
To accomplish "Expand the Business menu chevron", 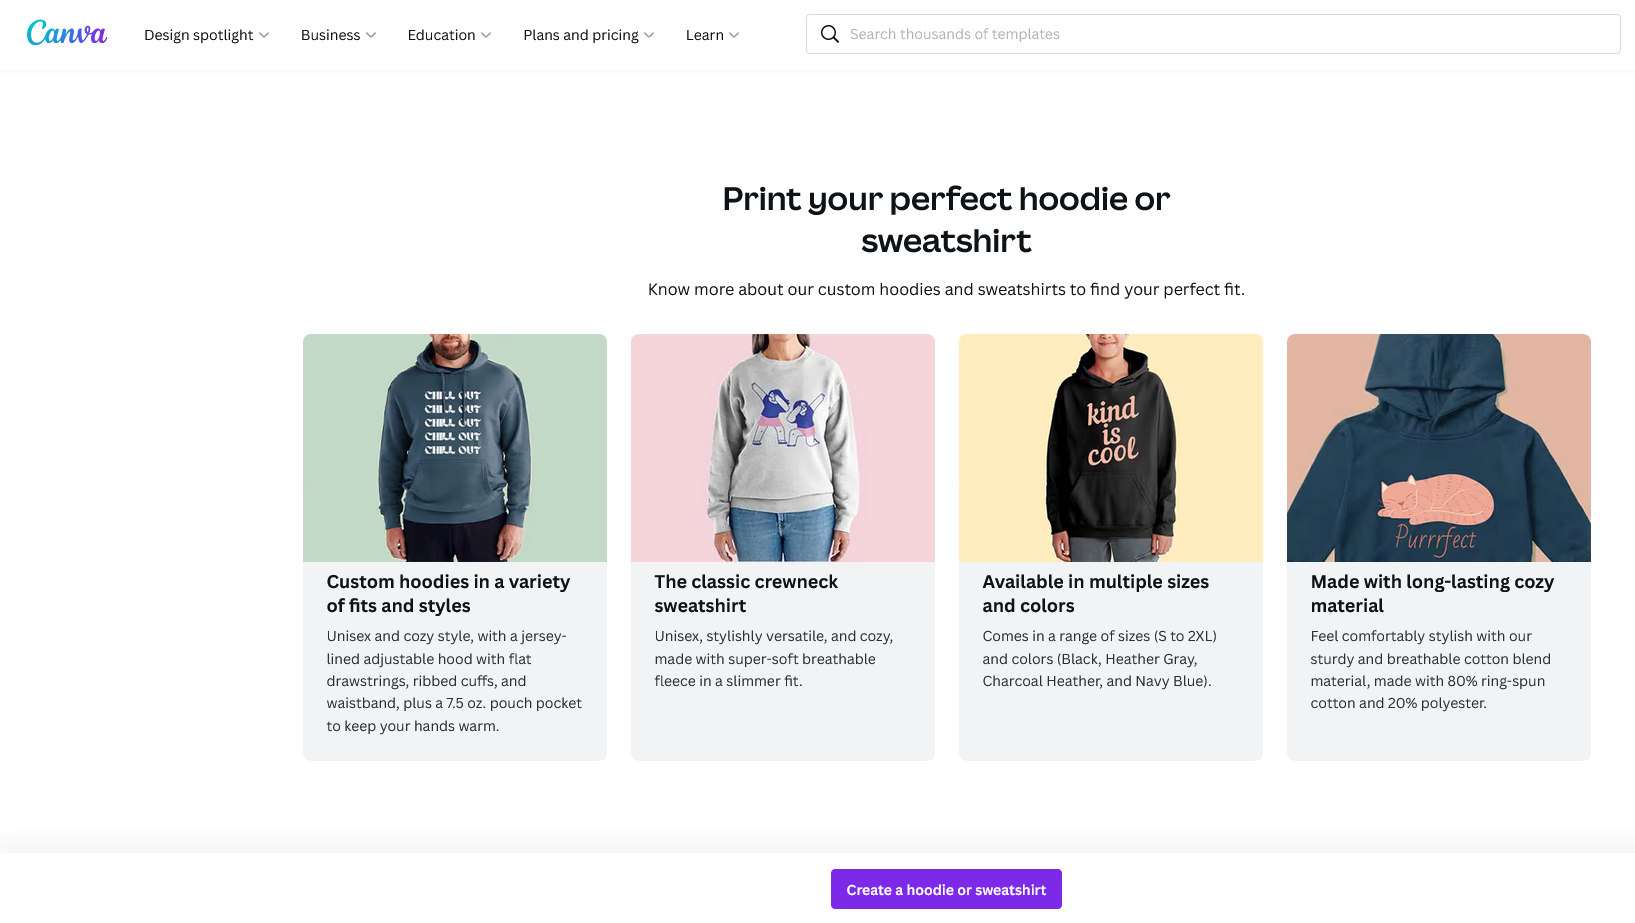I will coord(371,35).
